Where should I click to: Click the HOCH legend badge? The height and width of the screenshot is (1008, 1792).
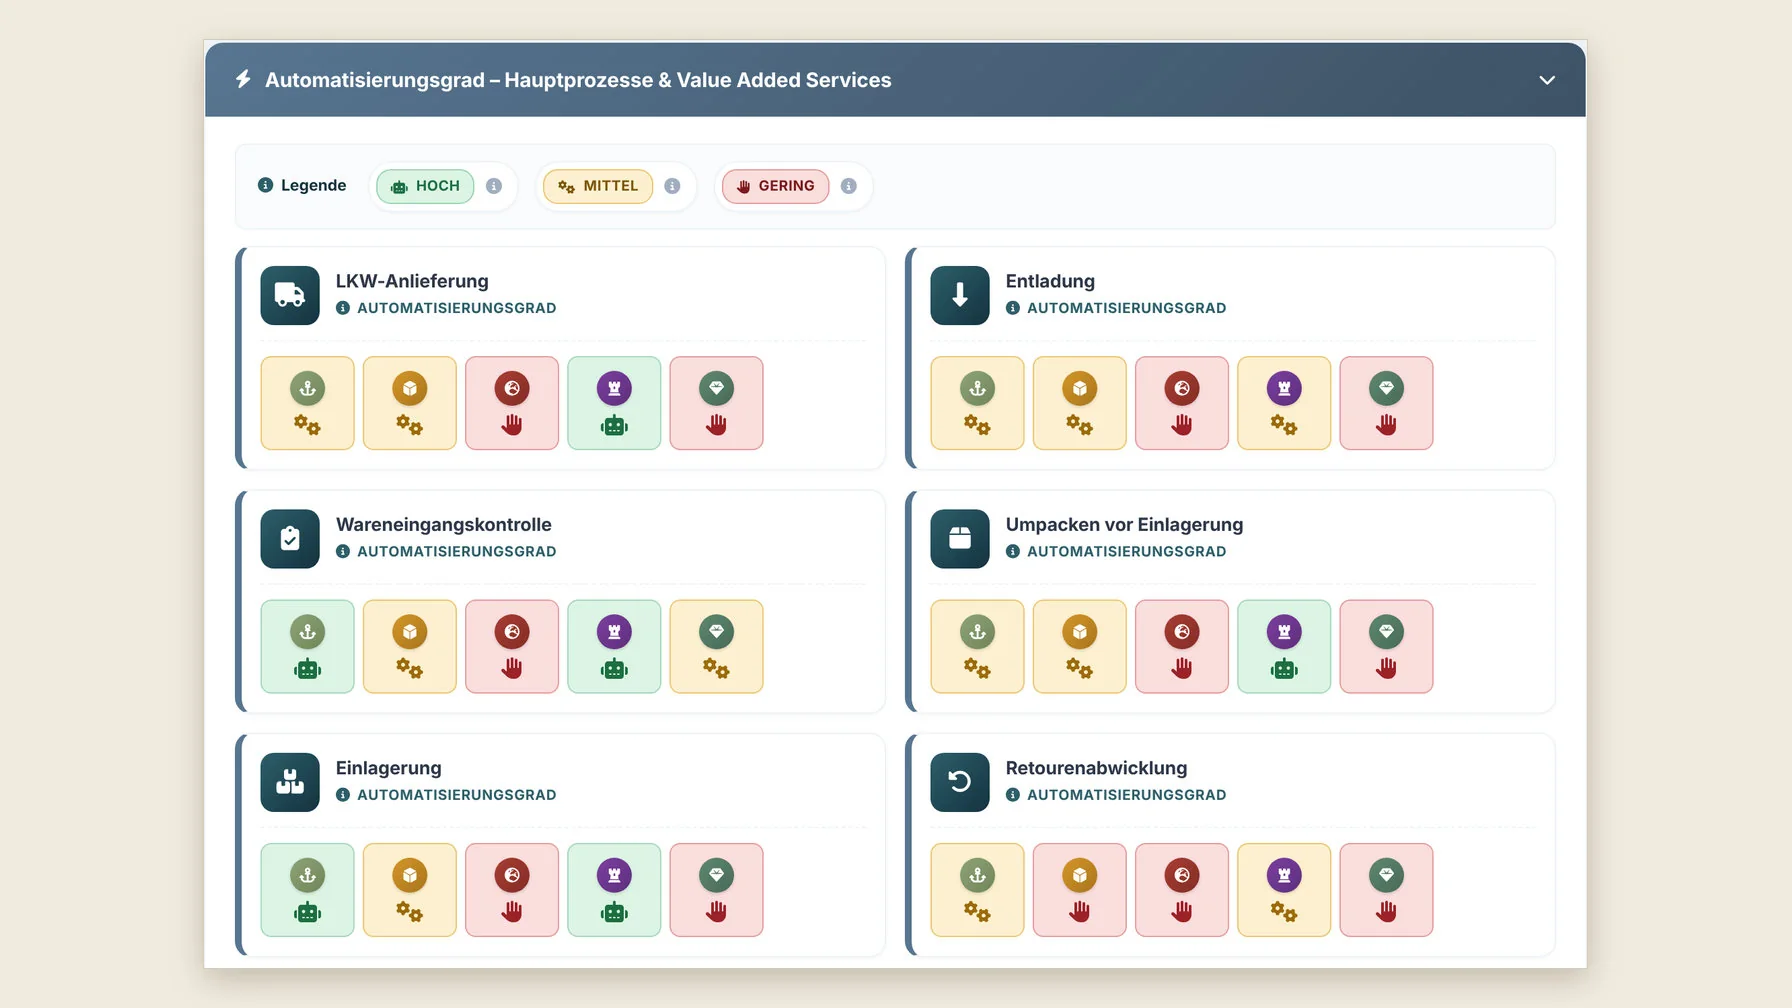[x=425, y=186]
